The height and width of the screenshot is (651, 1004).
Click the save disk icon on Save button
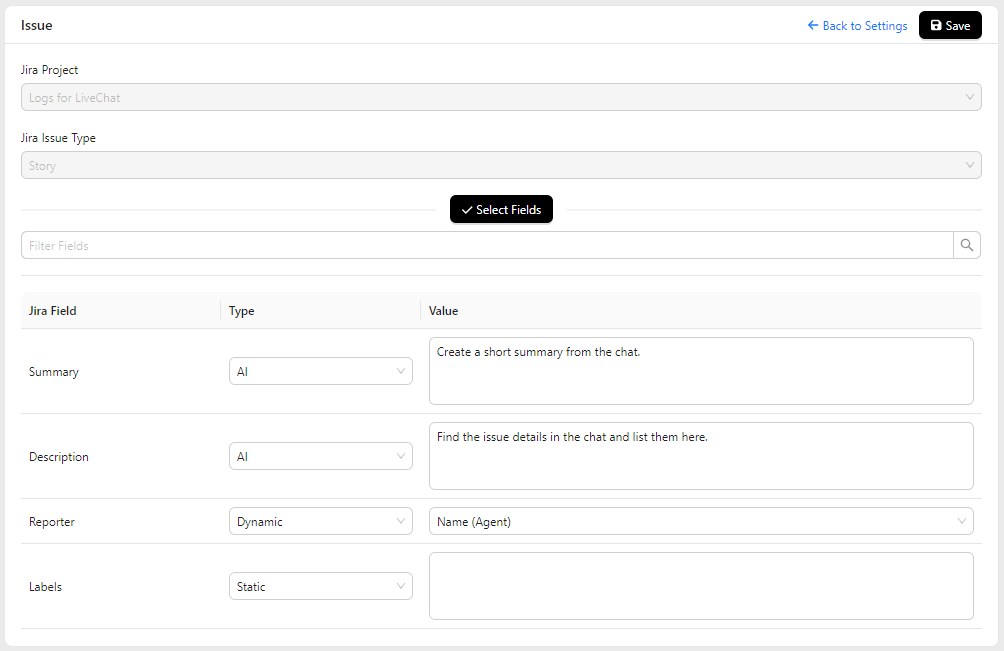click(935, 25)
